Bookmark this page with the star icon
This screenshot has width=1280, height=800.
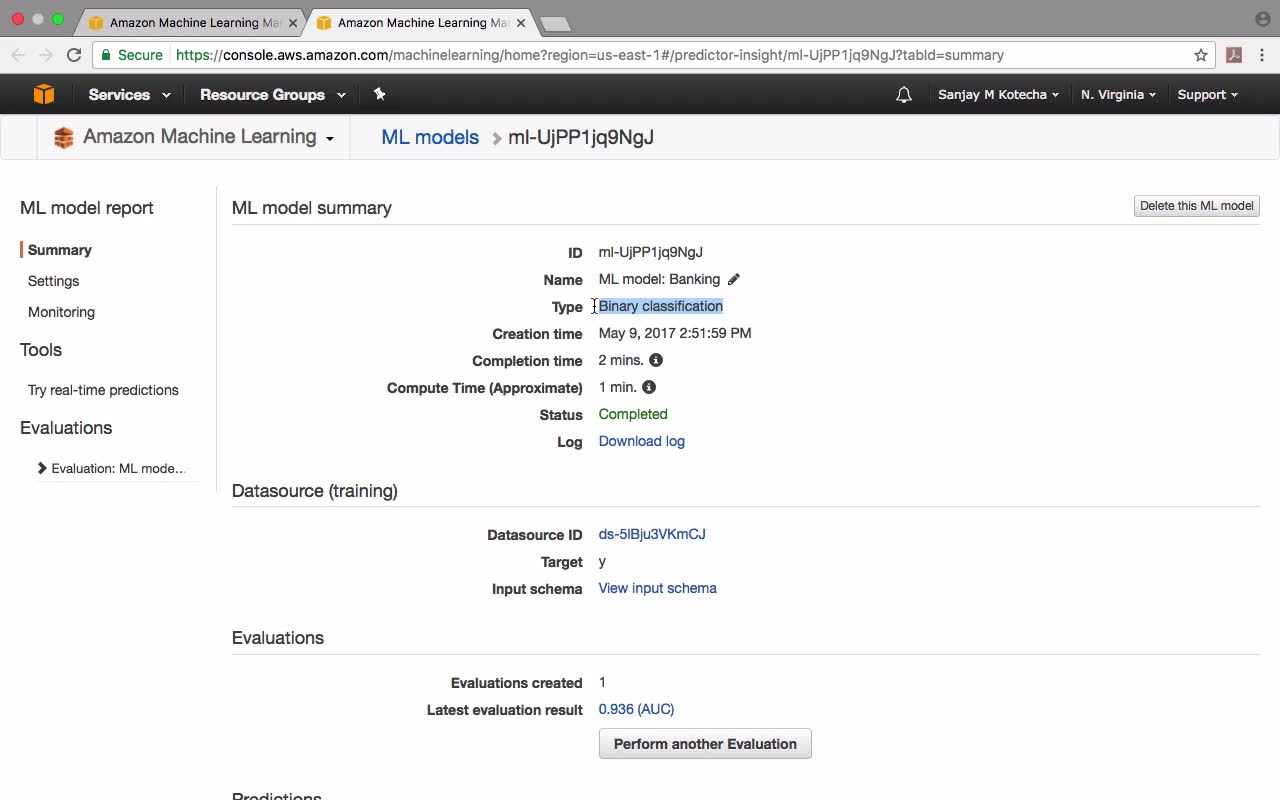(x=1201, y=55)
